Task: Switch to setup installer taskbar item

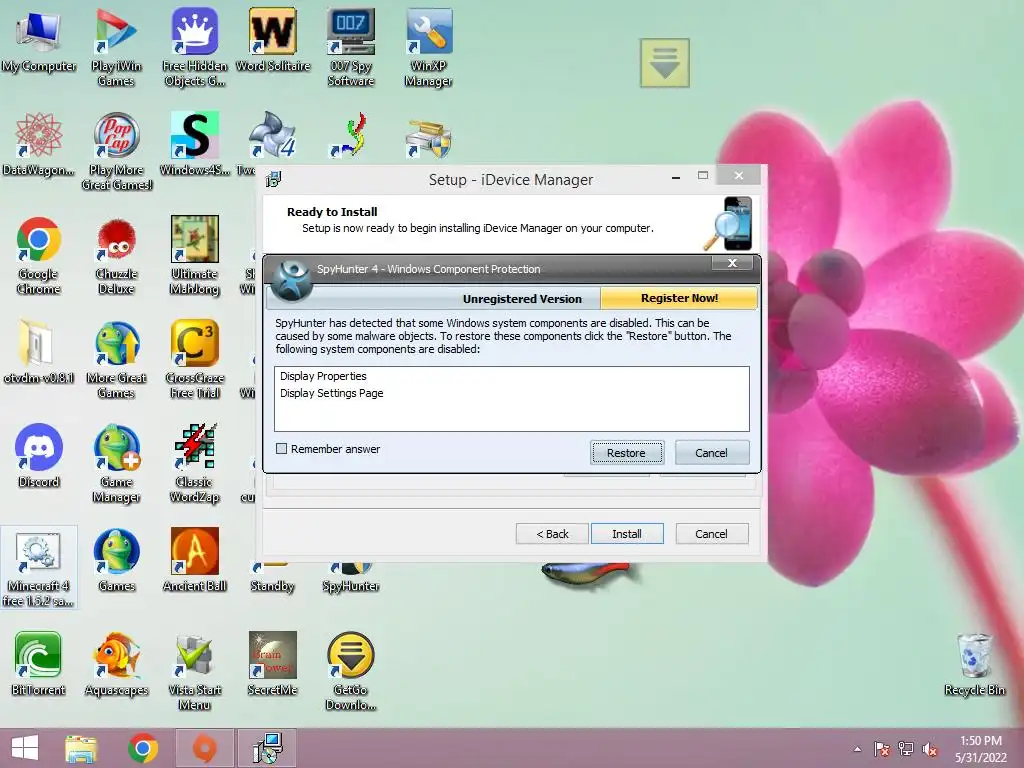Action: pos(267,748)
